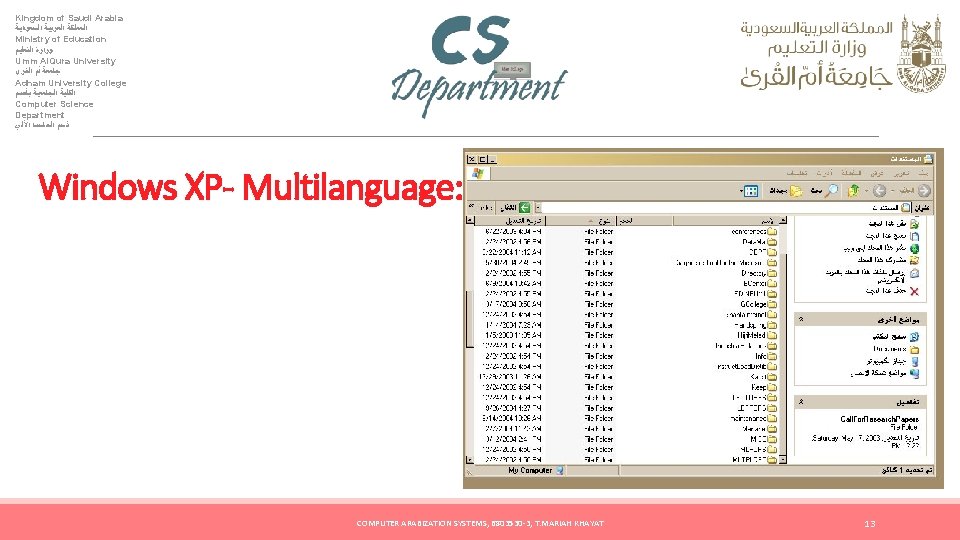The height and width of the screenshot is (540, 960).
Task: Click the Windows flag logo in menu bar
Action: 478,173
